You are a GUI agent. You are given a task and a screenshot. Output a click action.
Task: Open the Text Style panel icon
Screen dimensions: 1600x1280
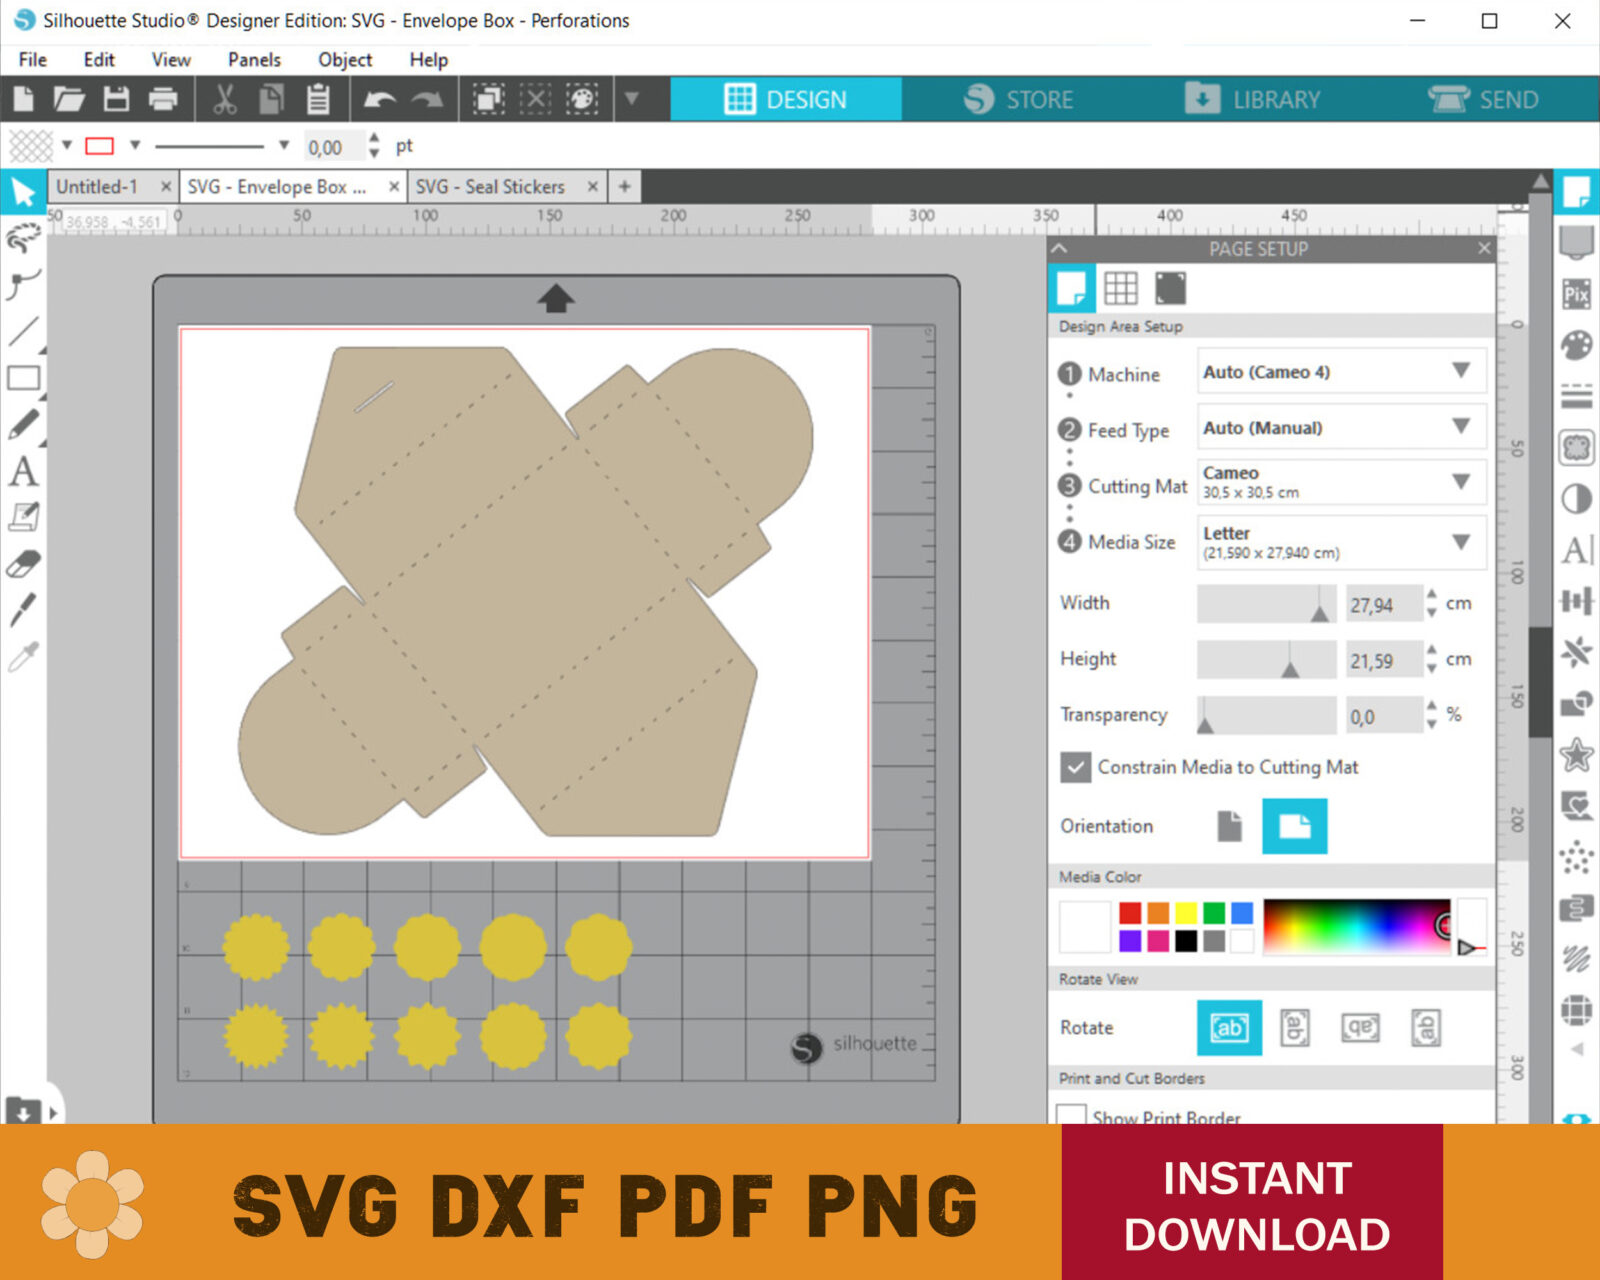pos(1576,549)
